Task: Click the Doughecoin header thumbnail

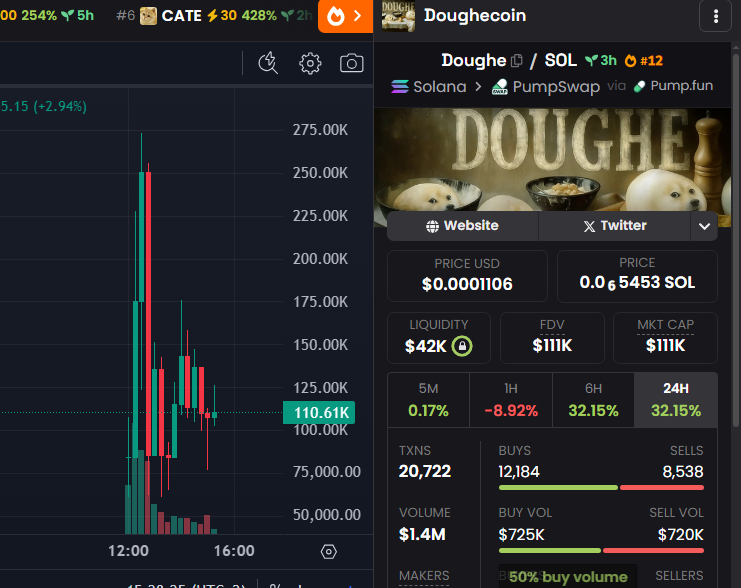Action: pos(398,16)
